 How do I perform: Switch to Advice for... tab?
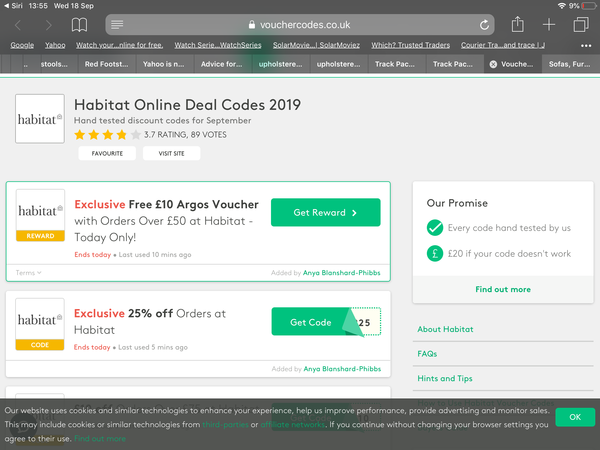[222, 64]
